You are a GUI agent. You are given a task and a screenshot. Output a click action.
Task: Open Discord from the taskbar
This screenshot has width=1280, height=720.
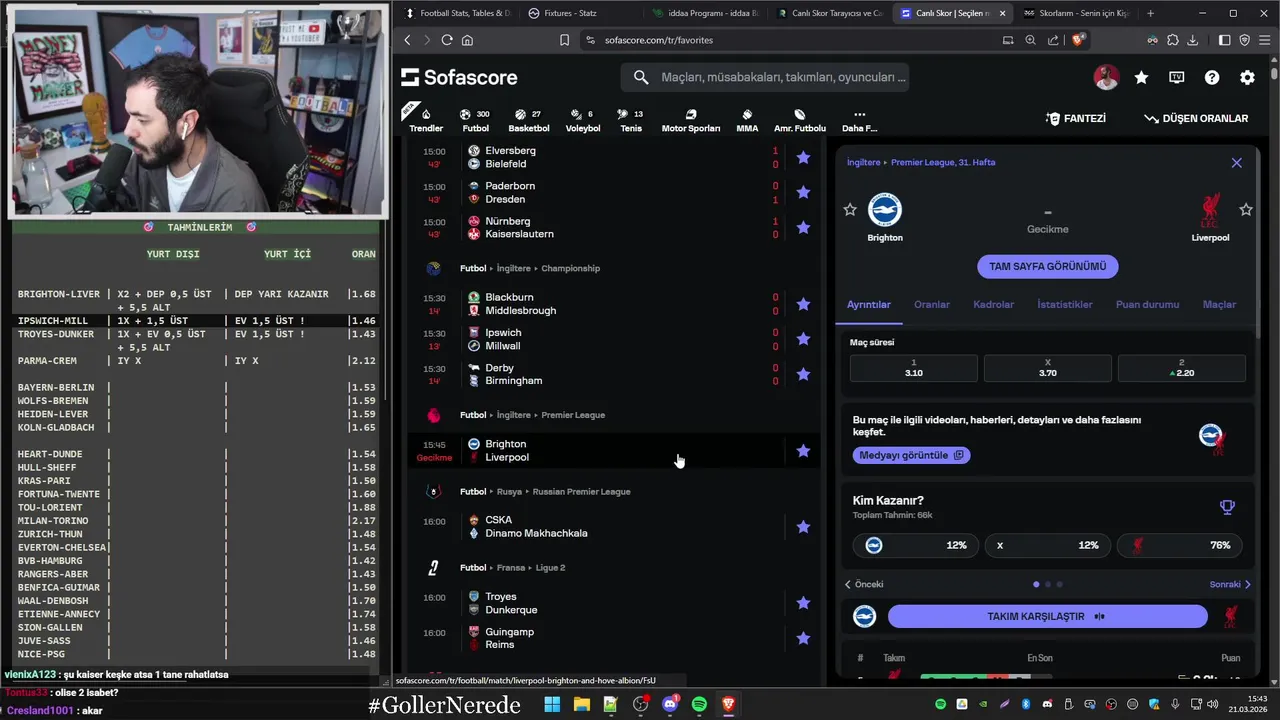670,704
